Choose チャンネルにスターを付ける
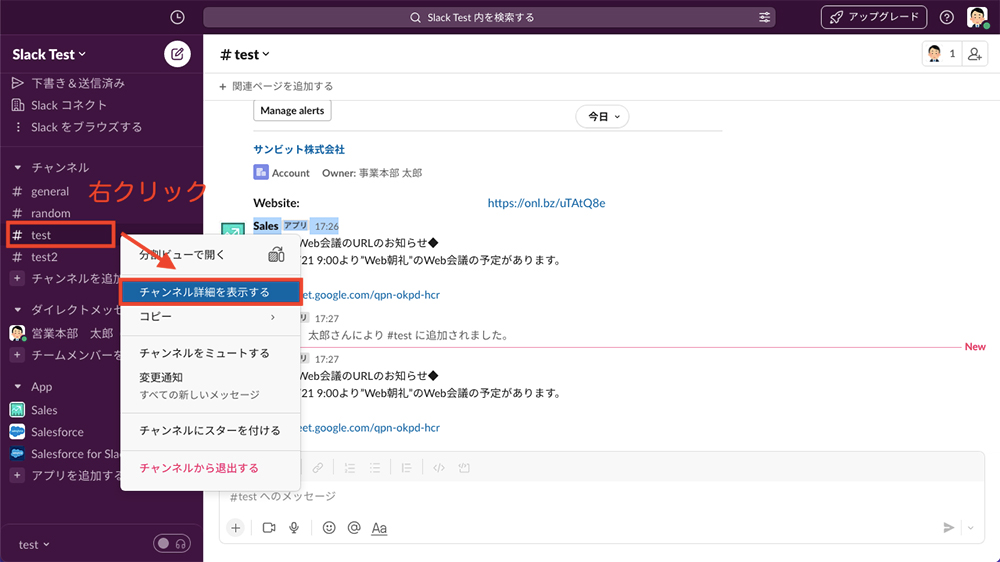This screenshot has width=1000, height=562. [x=210, y=430]
